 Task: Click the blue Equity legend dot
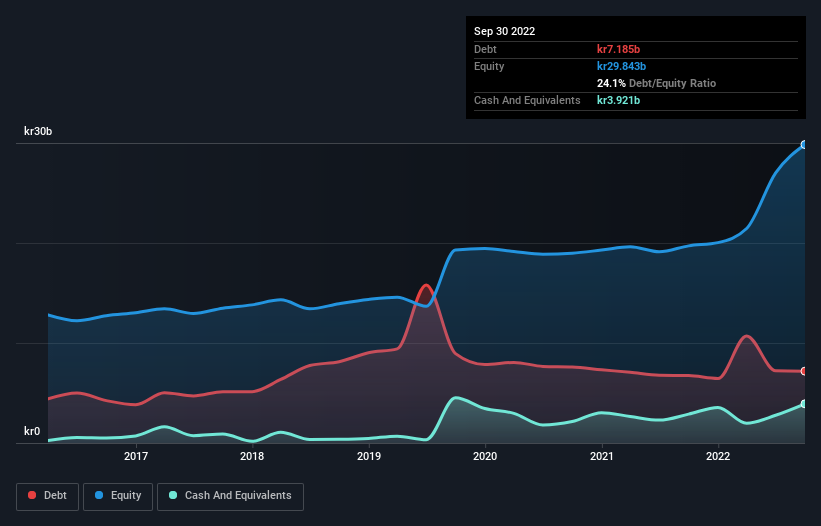tap(99, 495)
